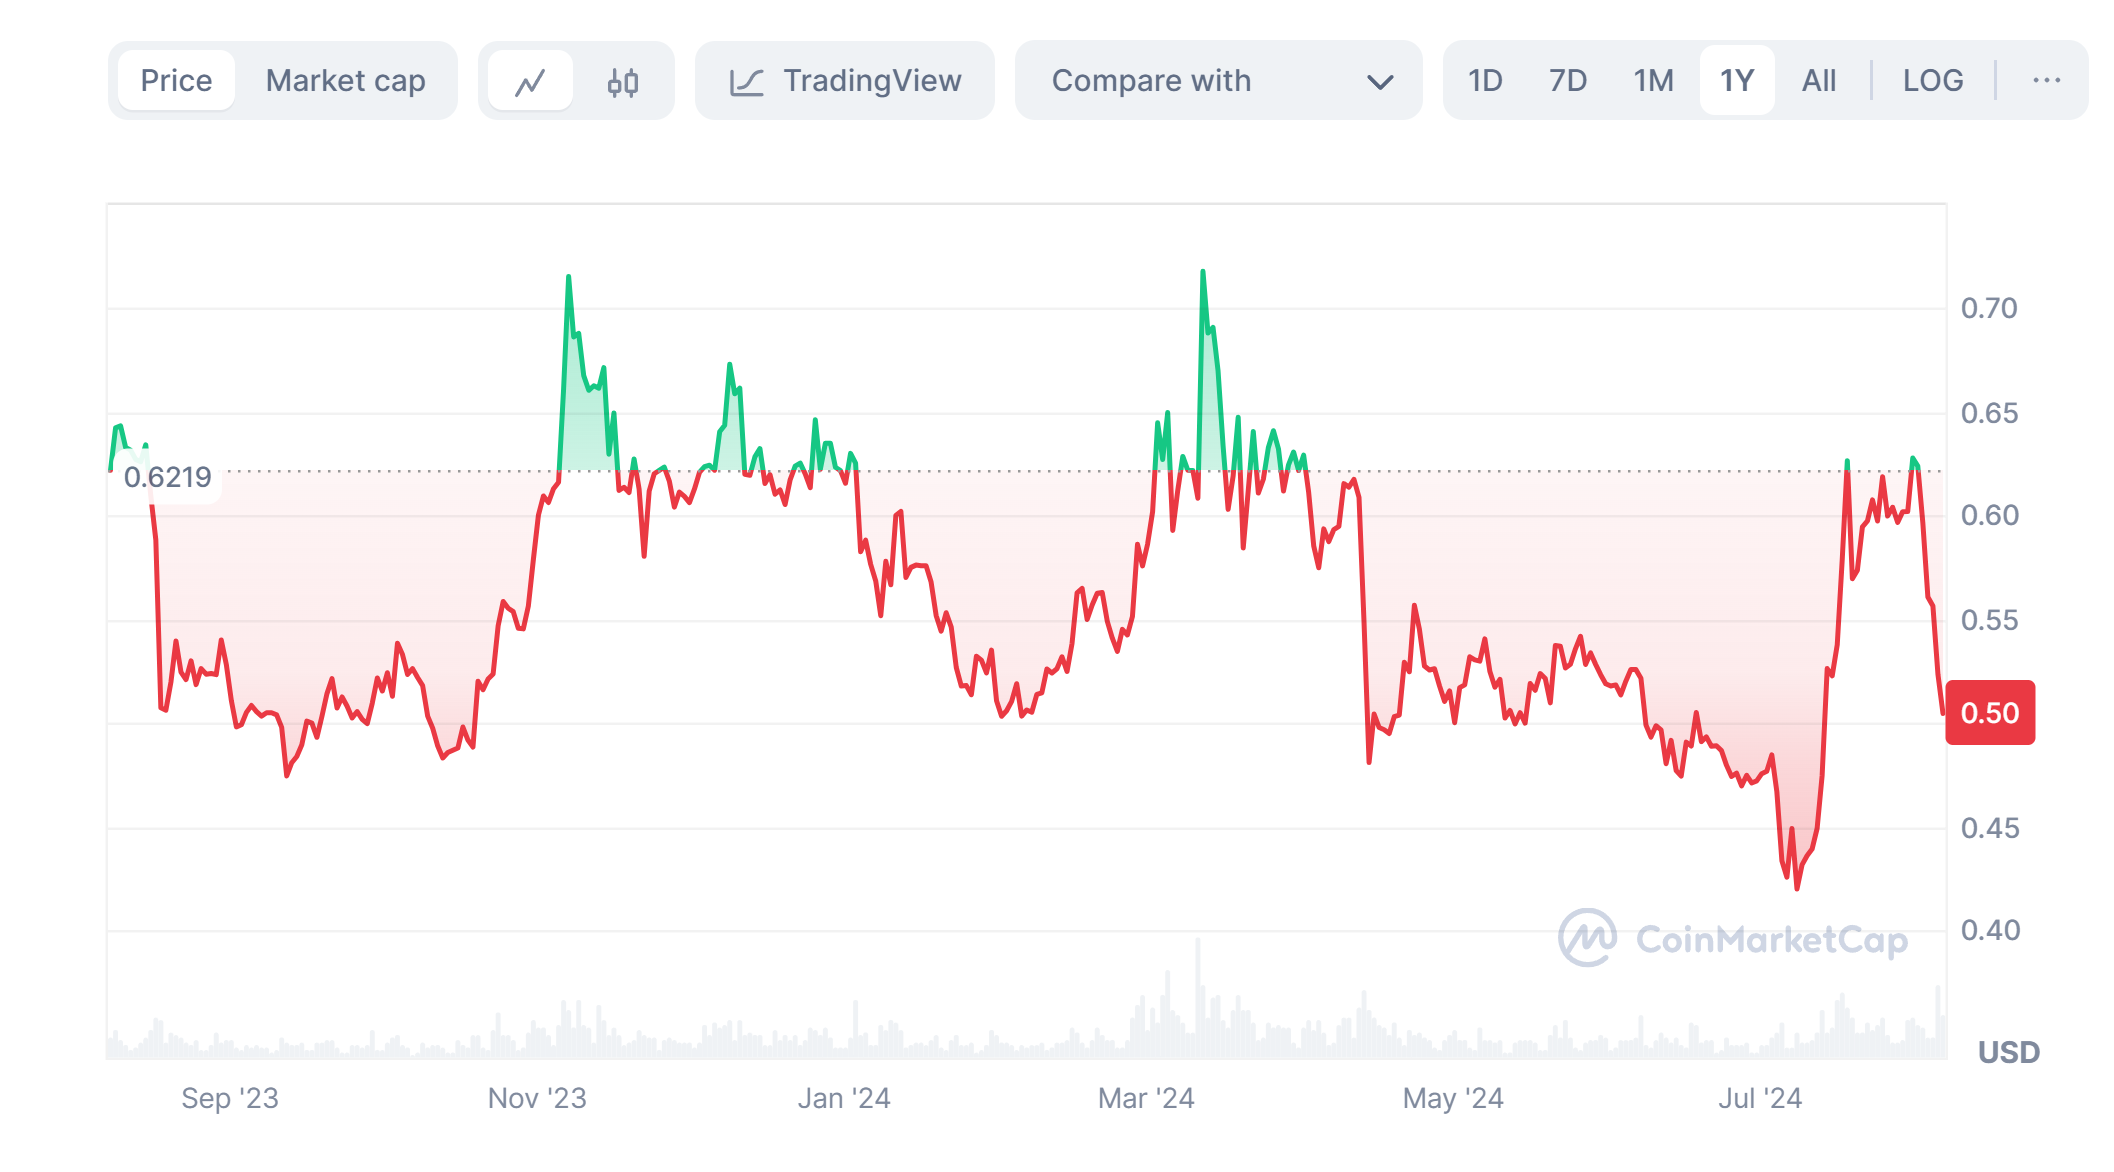Click the Mar '24 price peak
The height and width of the screenshot is (1172, 2114).
(1202, 272)
